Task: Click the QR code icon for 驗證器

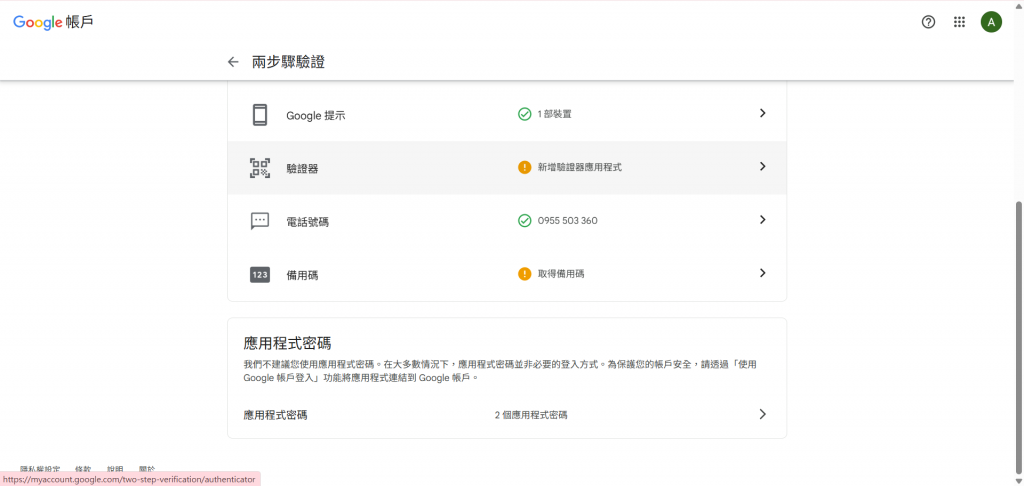Action: [x=260, y=168]
